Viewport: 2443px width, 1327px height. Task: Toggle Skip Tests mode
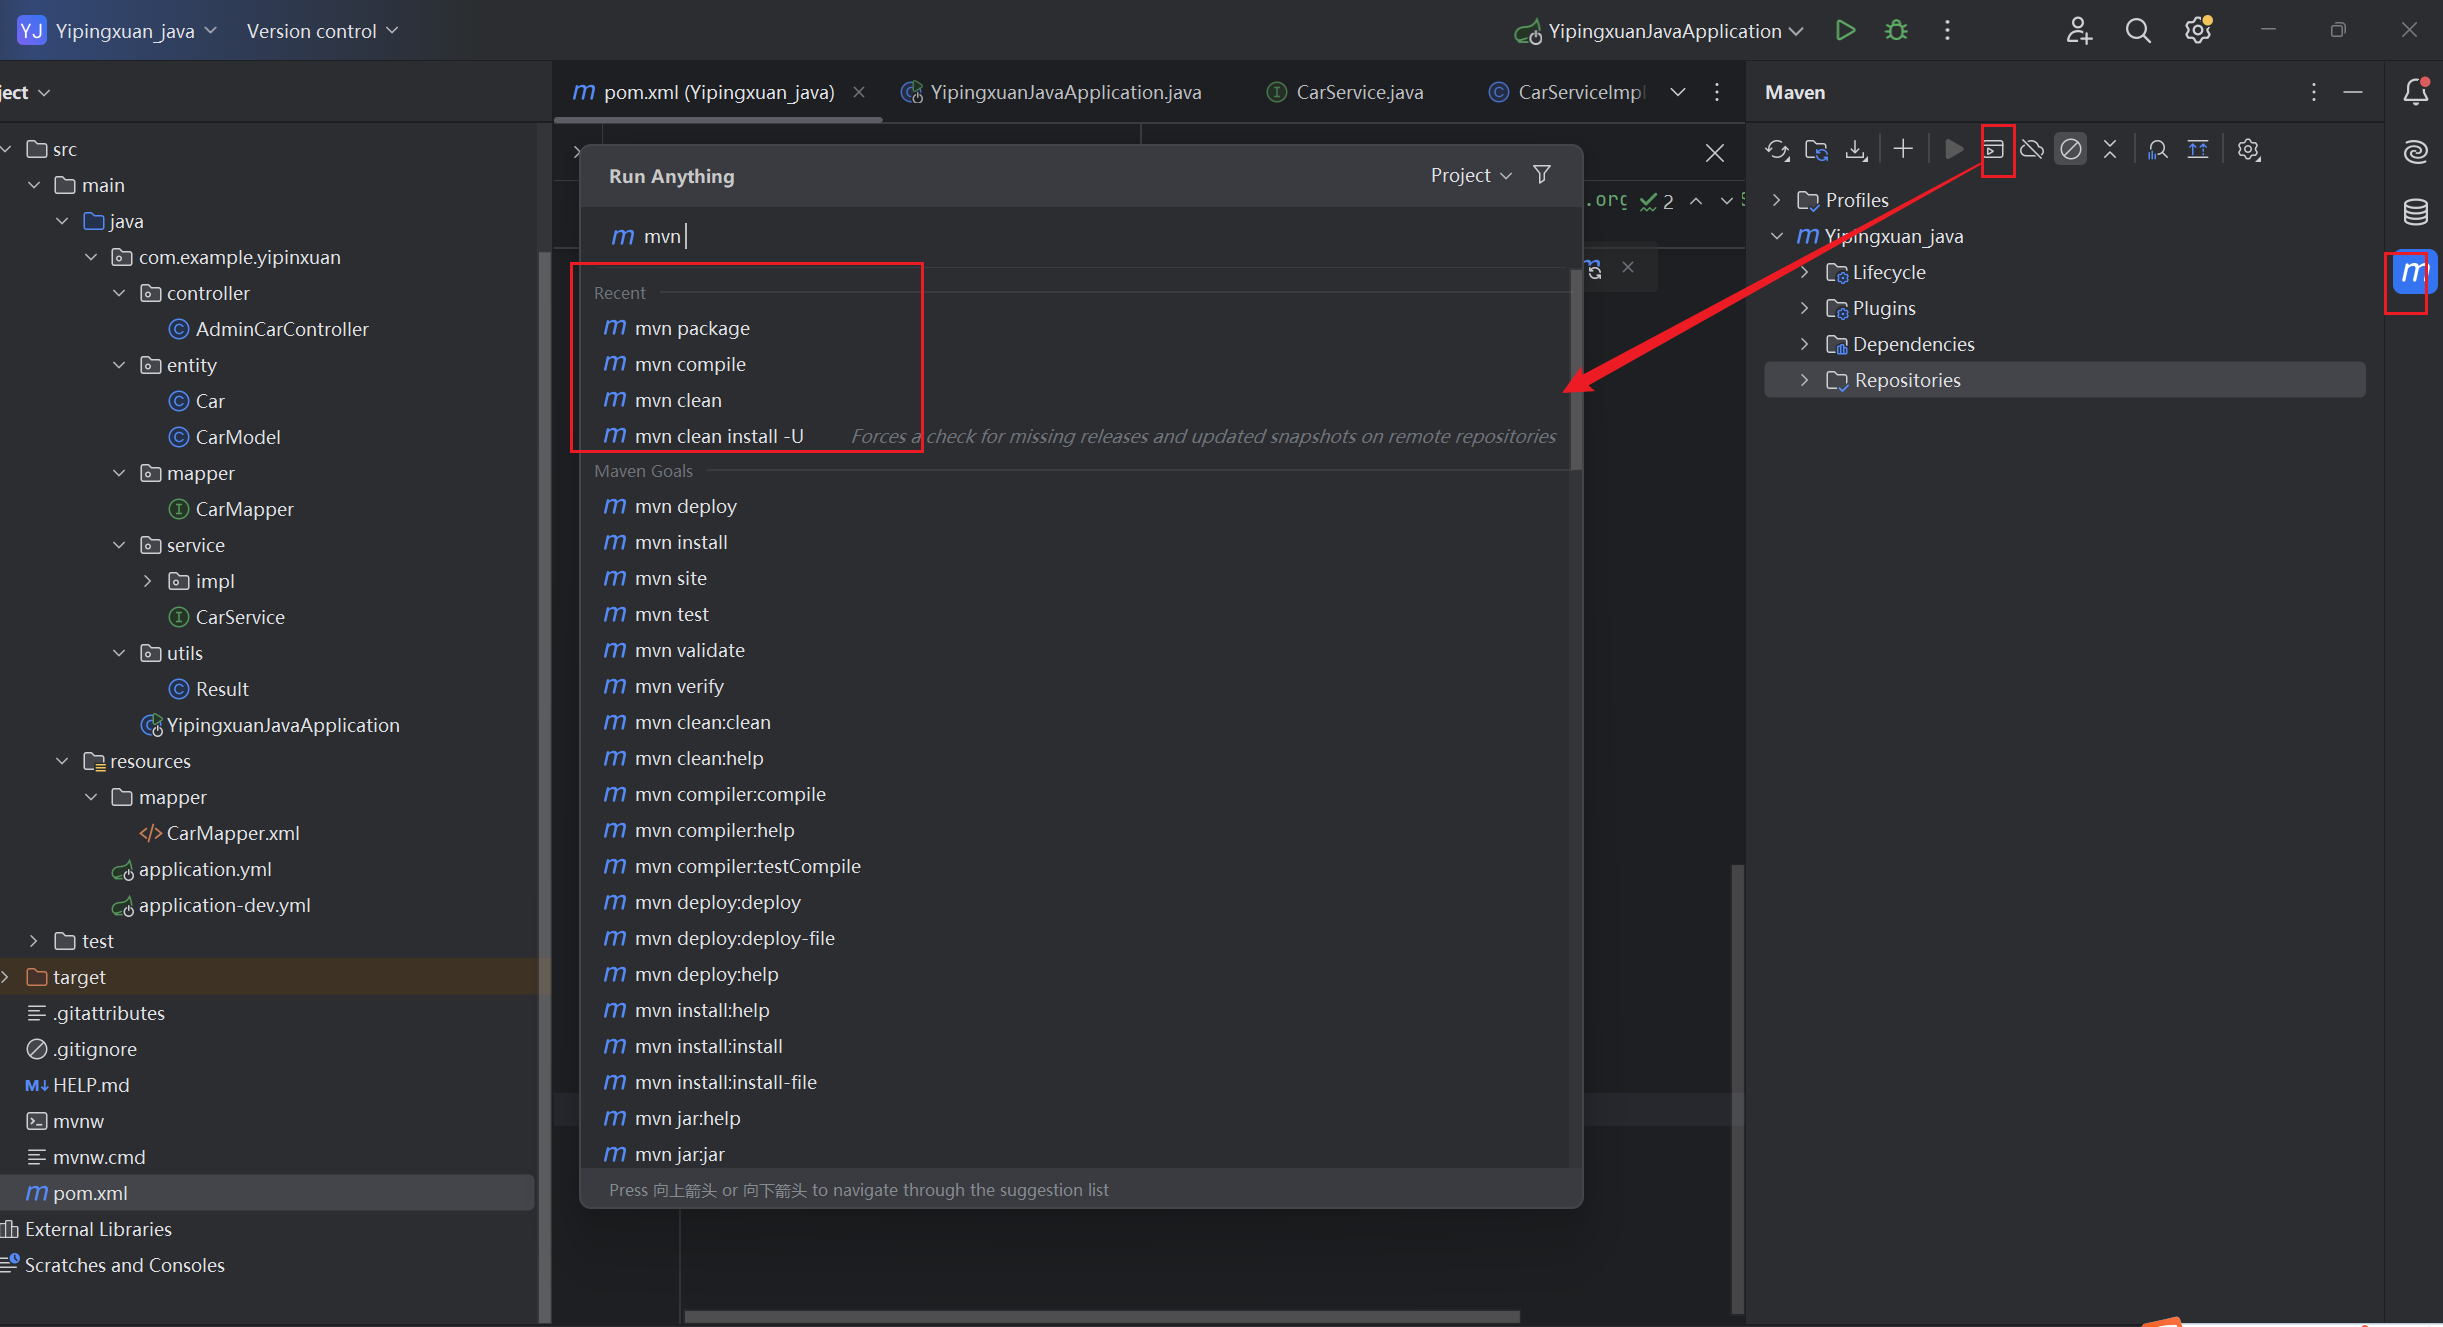coord(2071,150)
